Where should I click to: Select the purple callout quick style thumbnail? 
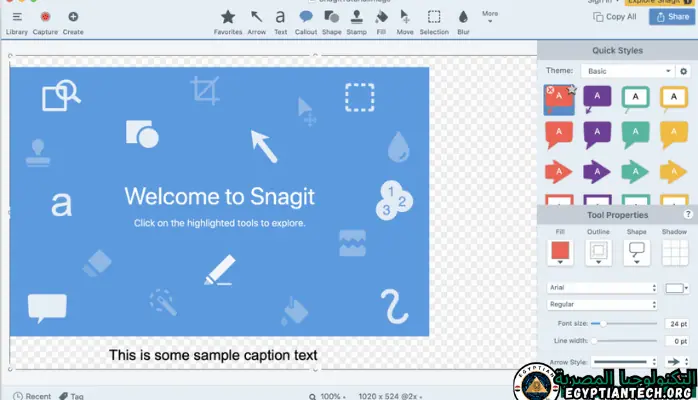point(597,97)
